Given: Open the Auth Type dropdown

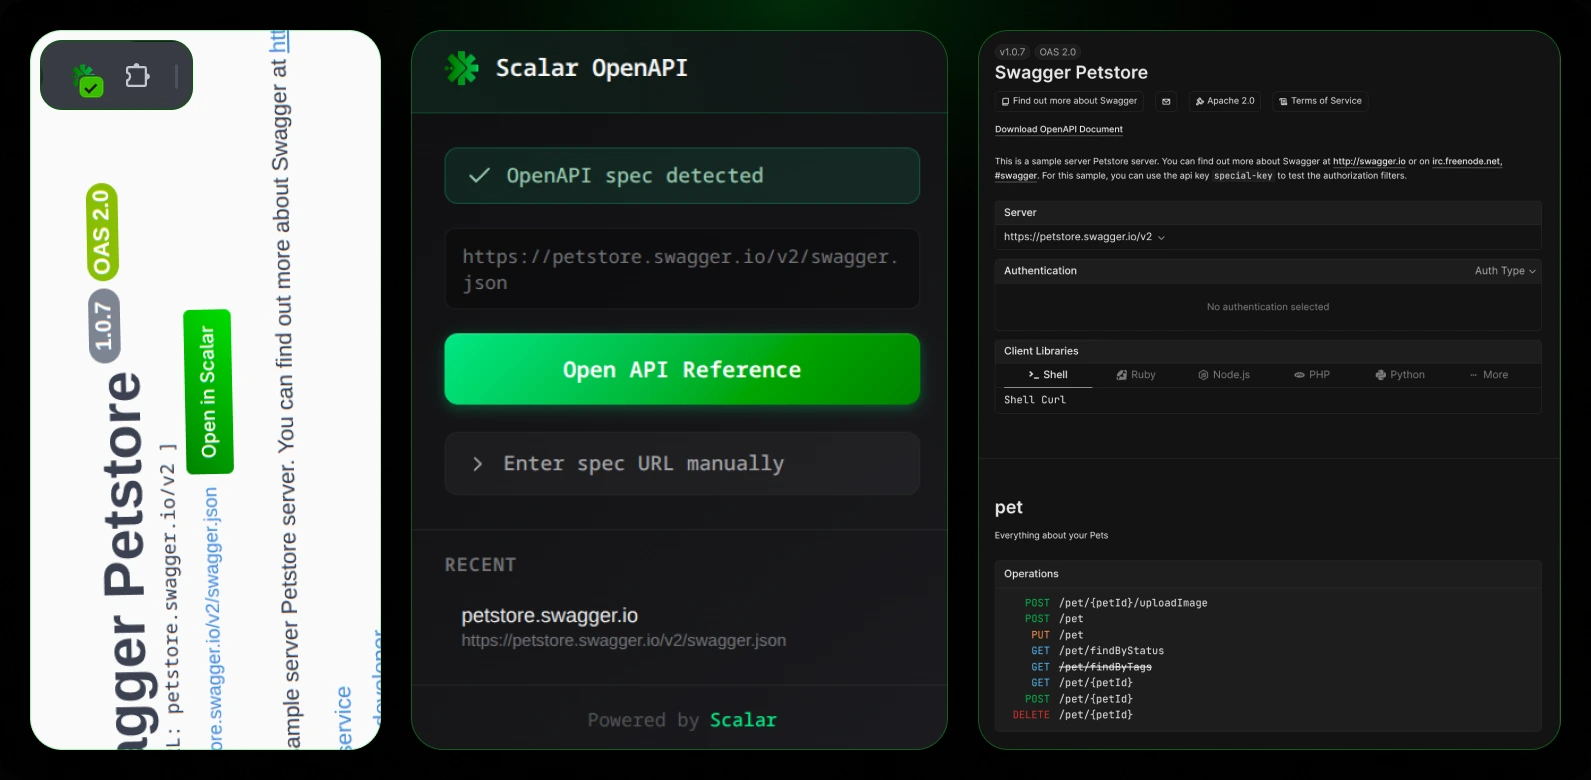Looking at the screenshot, I should click(x=1505, y=271).
